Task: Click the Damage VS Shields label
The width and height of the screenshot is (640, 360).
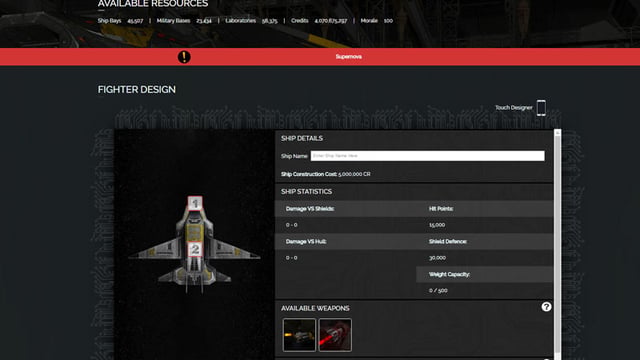Action: (x=310, y=209)
